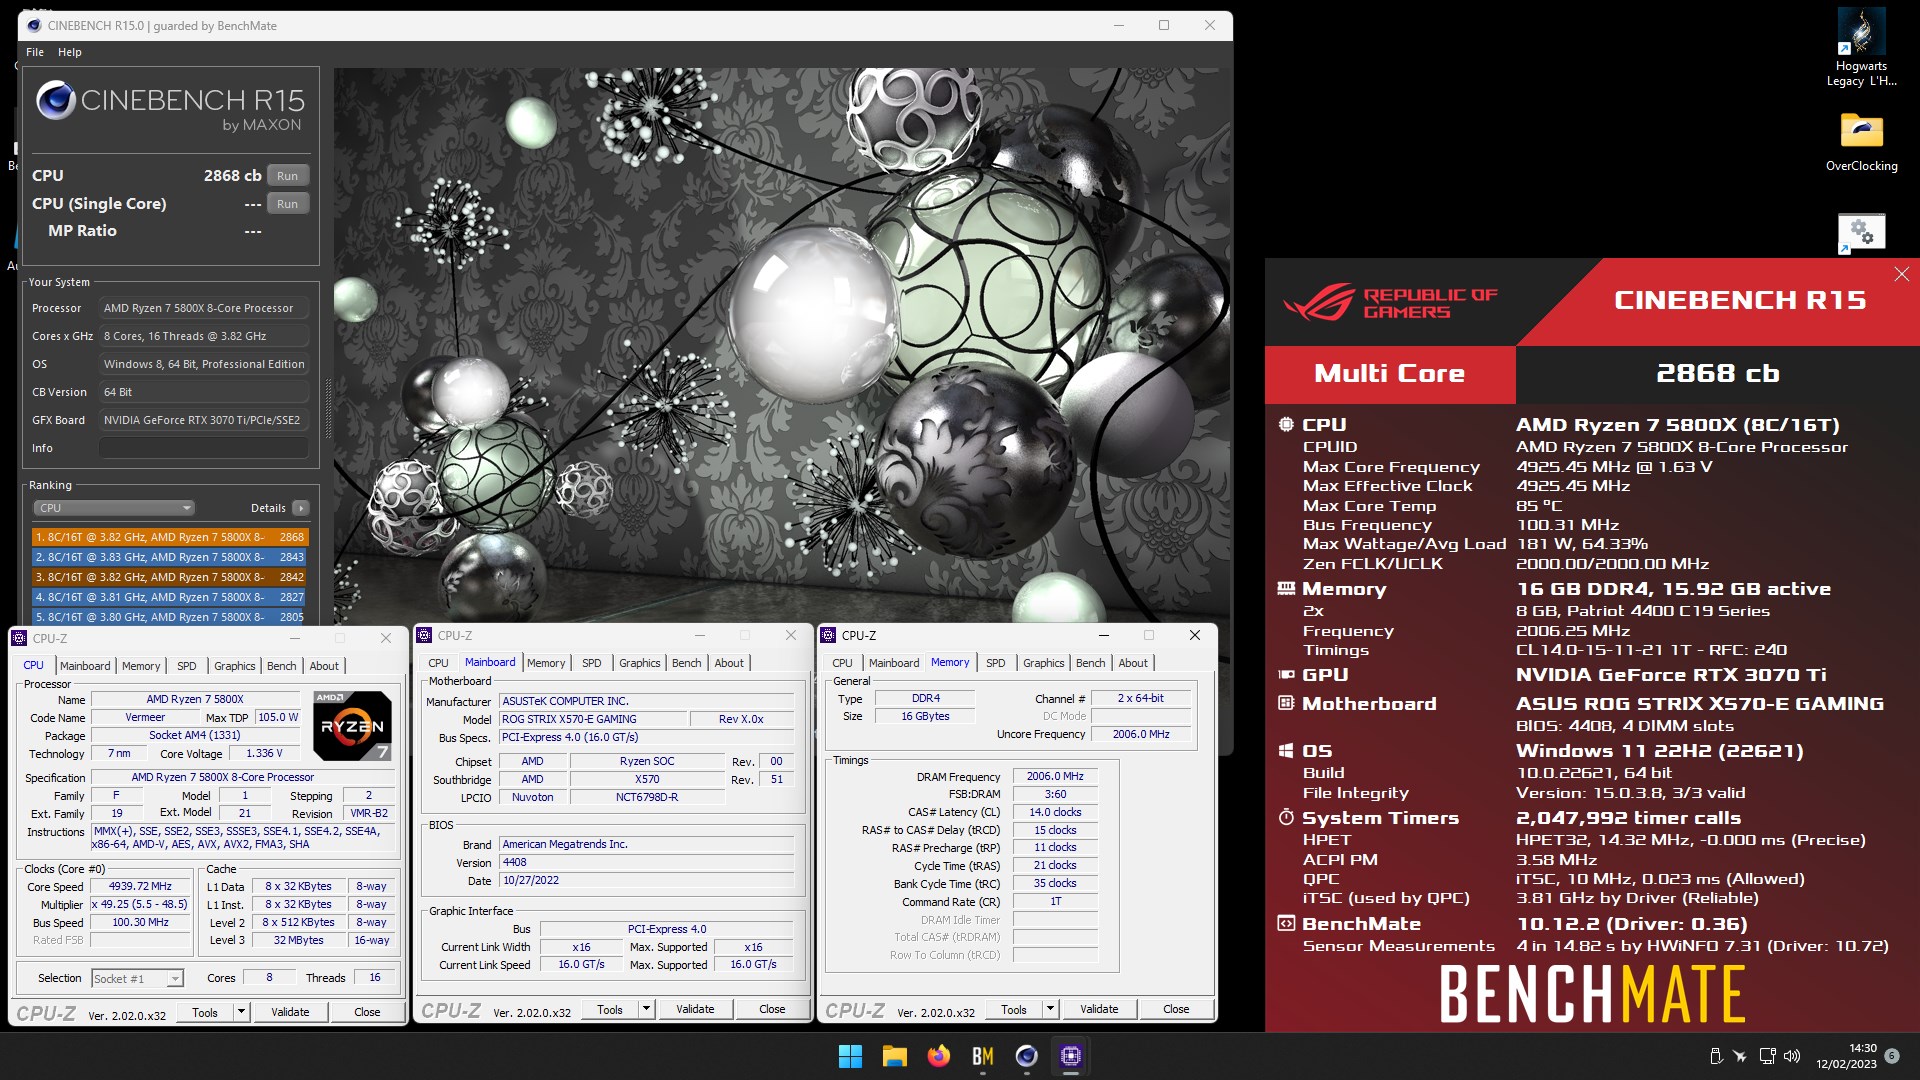Click Close button in Memory CPU-Z window

pos(1176,1009)
